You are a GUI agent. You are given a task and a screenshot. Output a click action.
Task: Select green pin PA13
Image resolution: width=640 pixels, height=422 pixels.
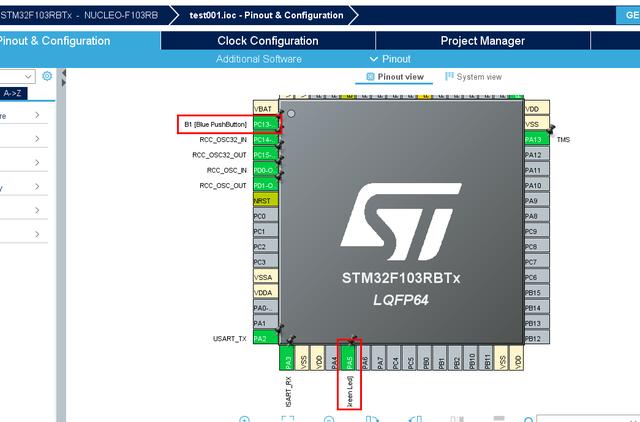[537, 140]
